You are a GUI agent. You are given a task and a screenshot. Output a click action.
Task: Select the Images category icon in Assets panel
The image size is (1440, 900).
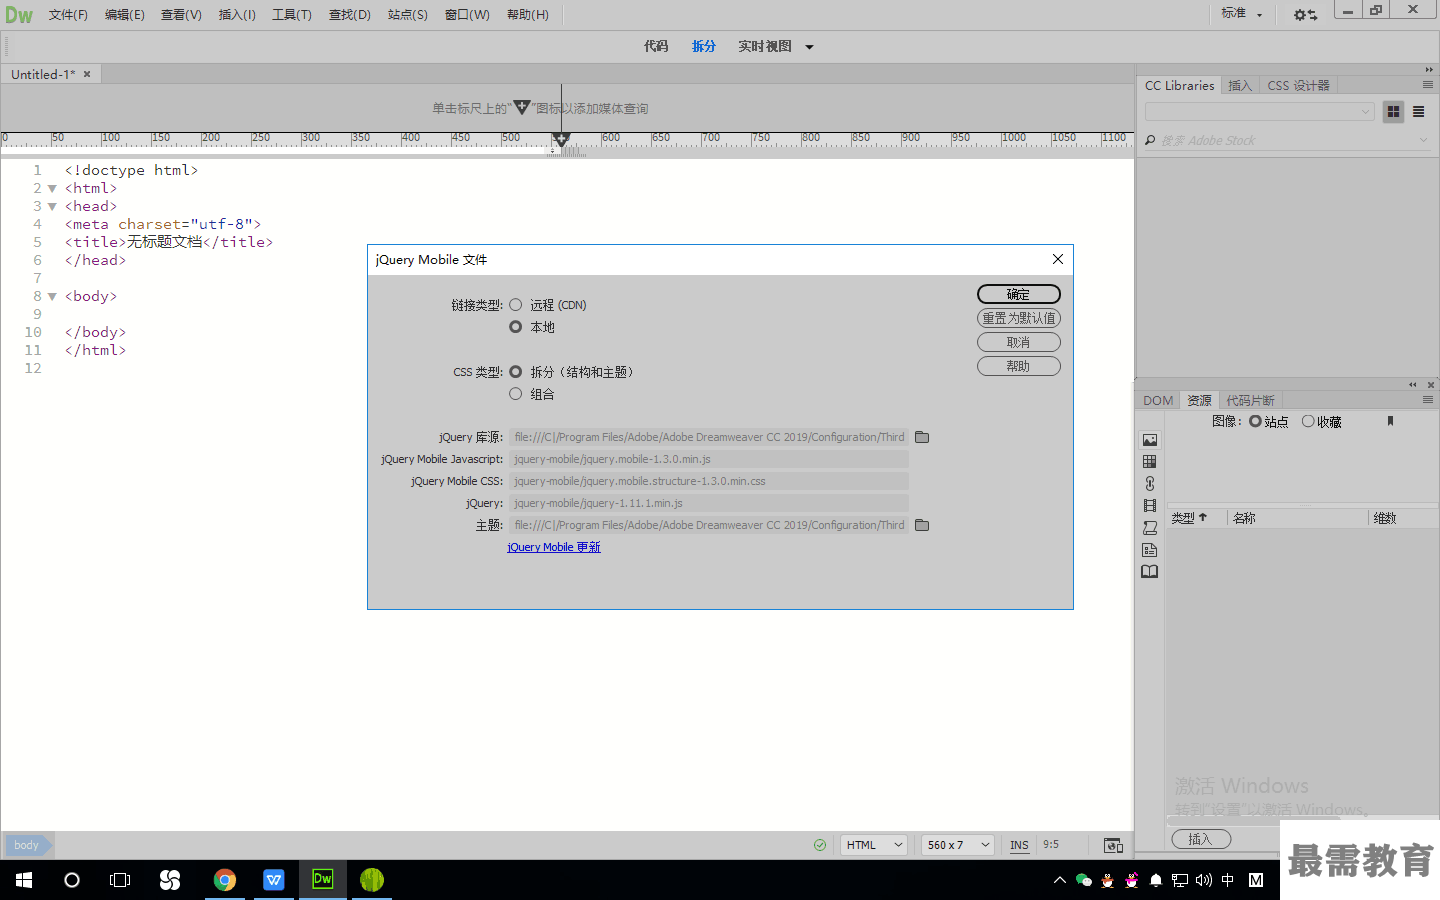1150,440
